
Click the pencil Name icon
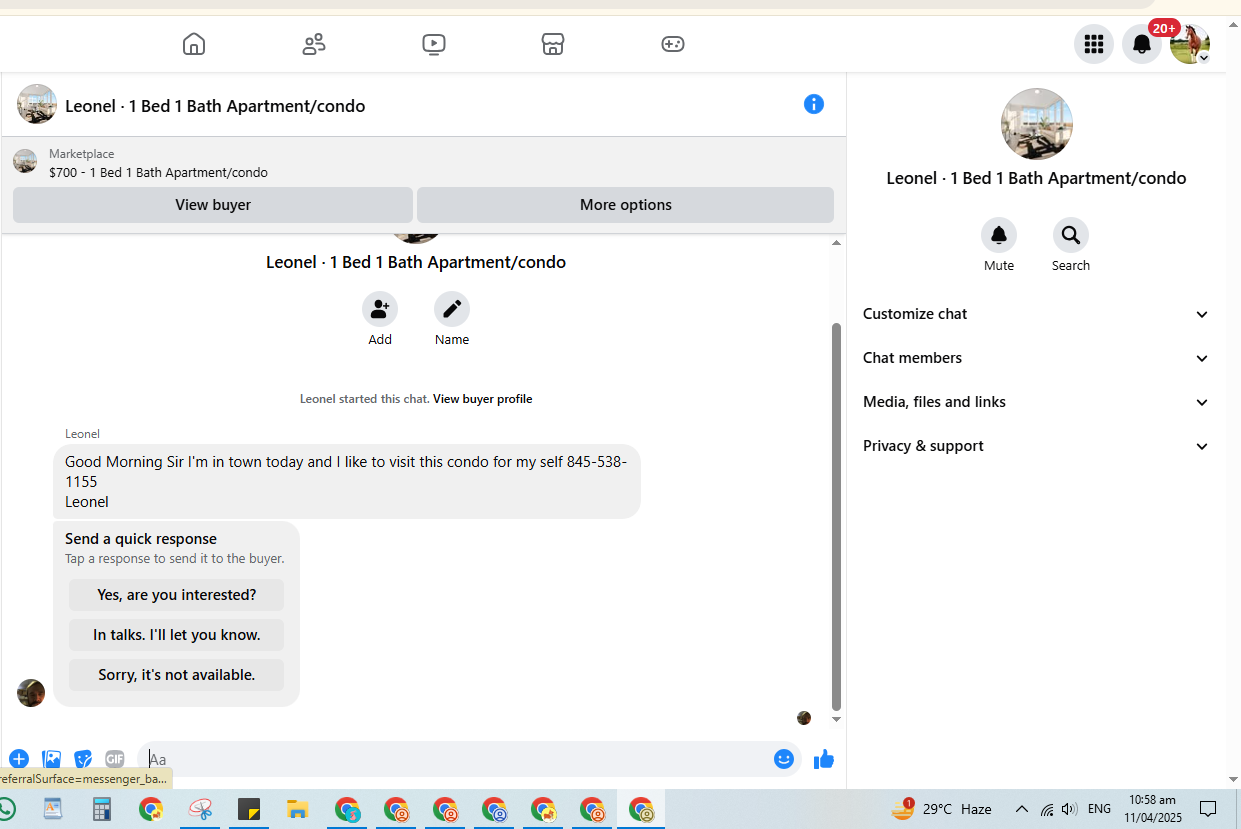pos(452,310)
